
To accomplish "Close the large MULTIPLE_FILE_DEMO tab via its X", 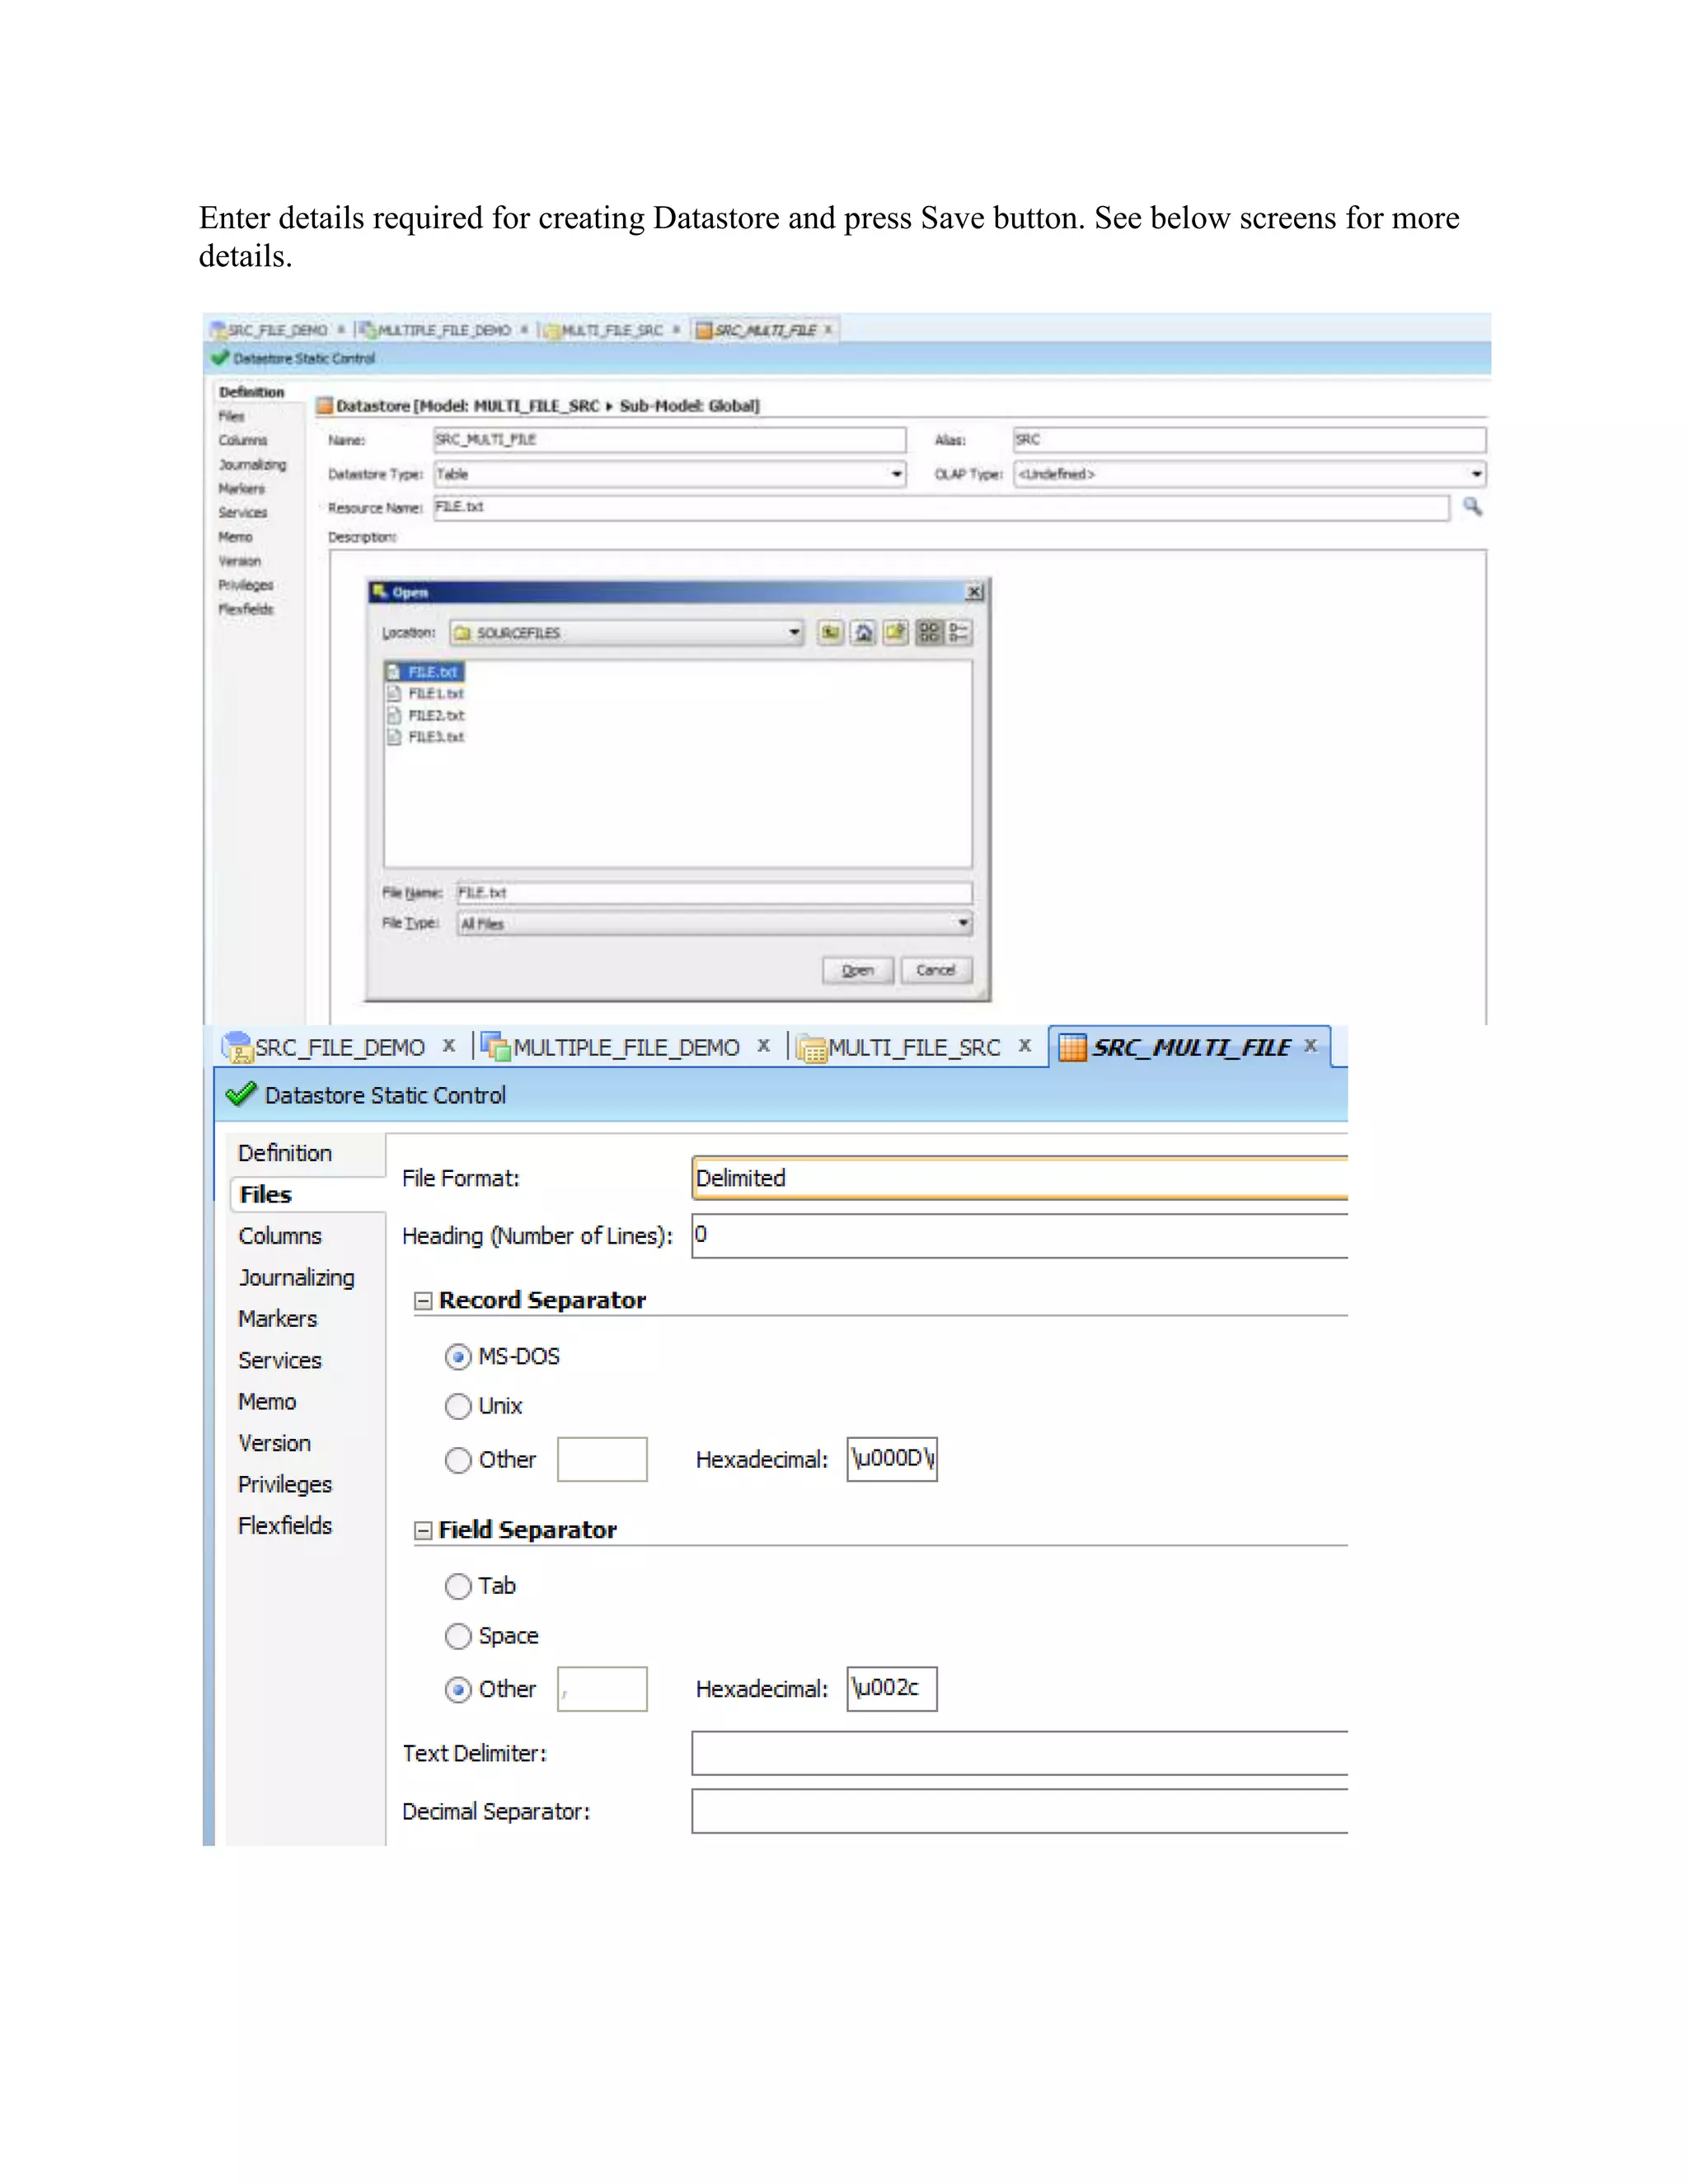I will tap(764, 1046).
